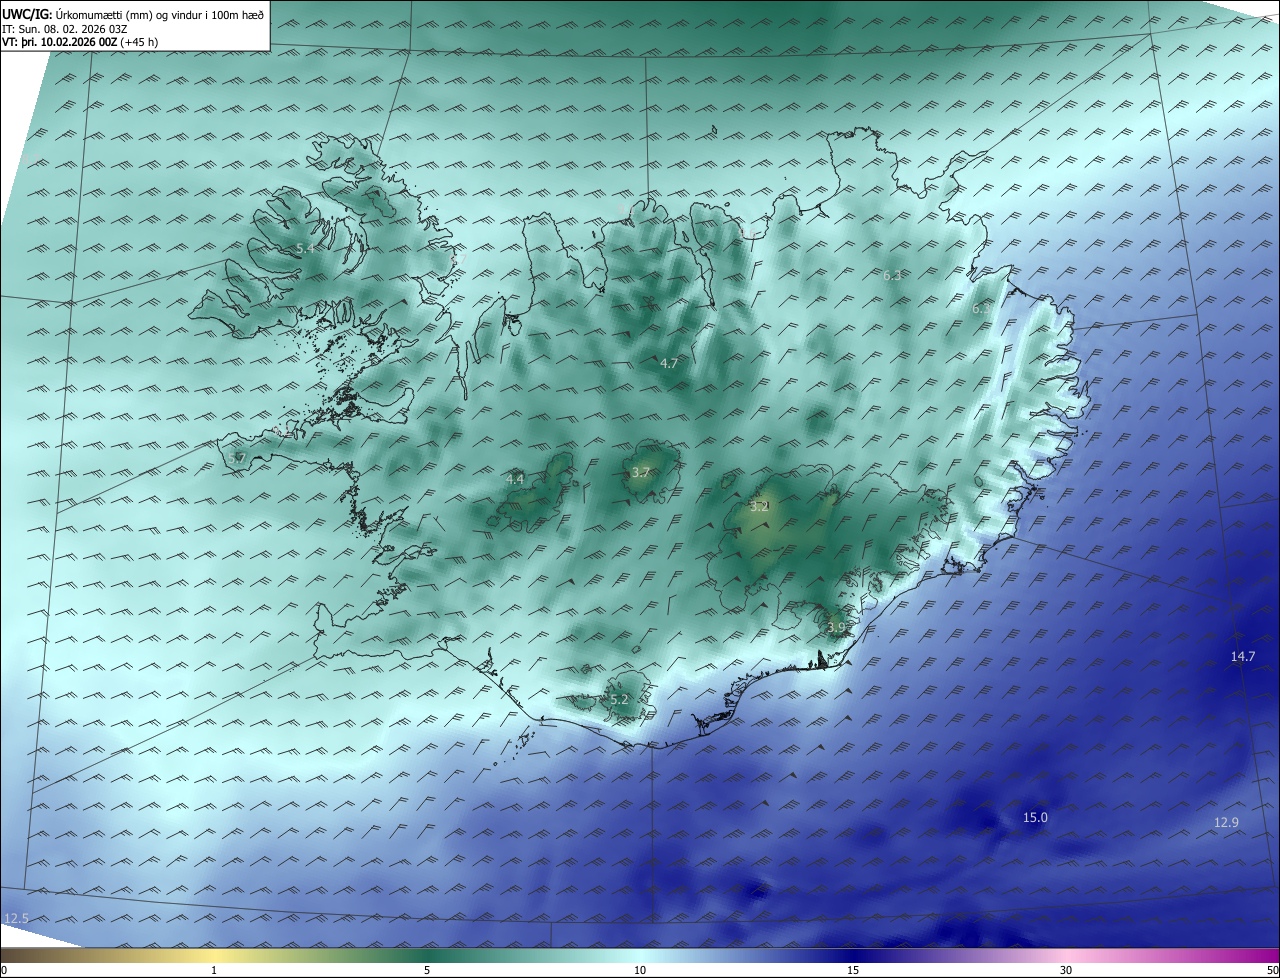The height and width of the screenshot is (978, 1280).
Task: Click the 15.0 value over the southeastern ocean
Action: [1035, 818]
